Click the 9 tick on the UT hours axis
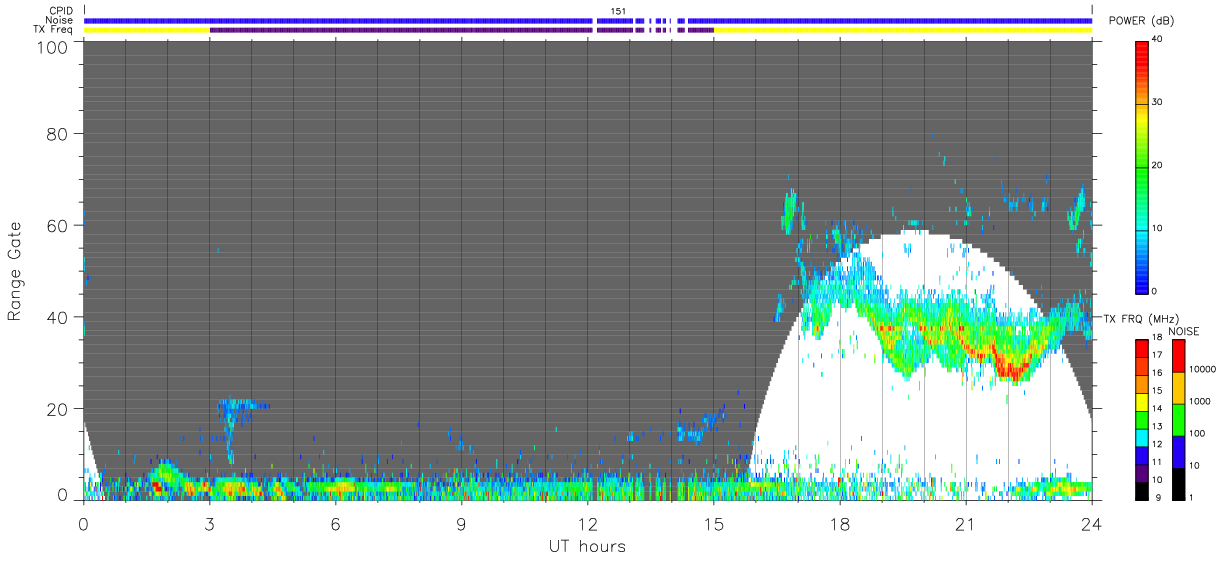The image size is (1228, 567). pos(462,523)
